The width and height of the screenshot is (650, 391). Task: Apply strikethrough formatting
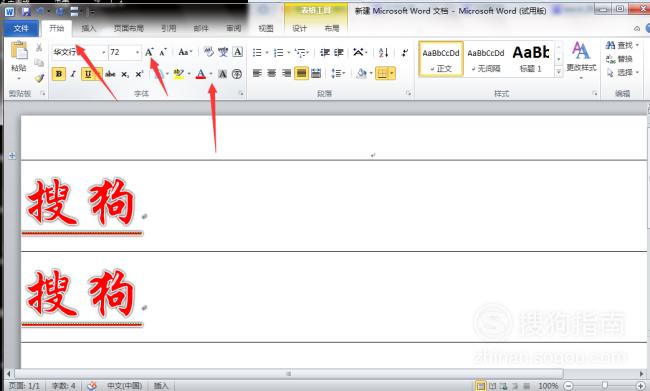(110, 74)
